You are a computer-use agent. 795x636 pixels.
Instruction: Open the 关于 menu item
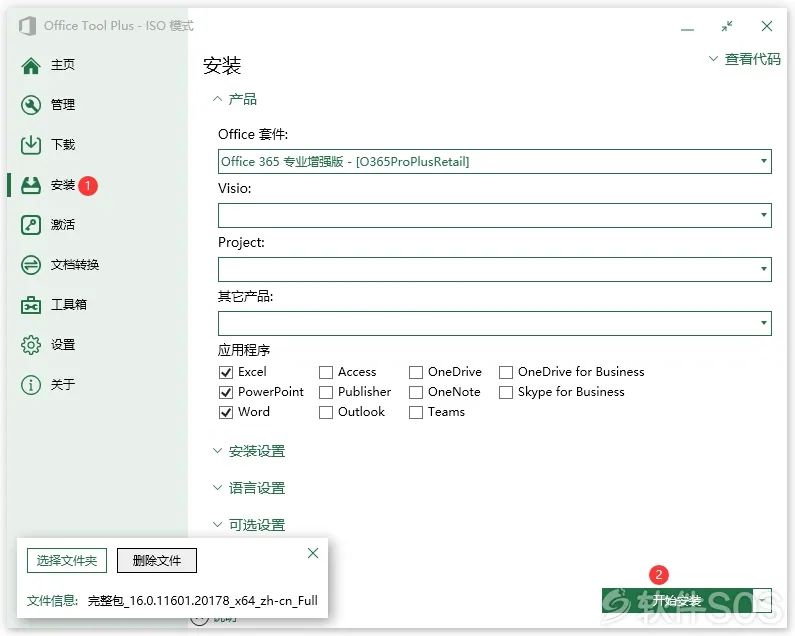tap(63, 384)
